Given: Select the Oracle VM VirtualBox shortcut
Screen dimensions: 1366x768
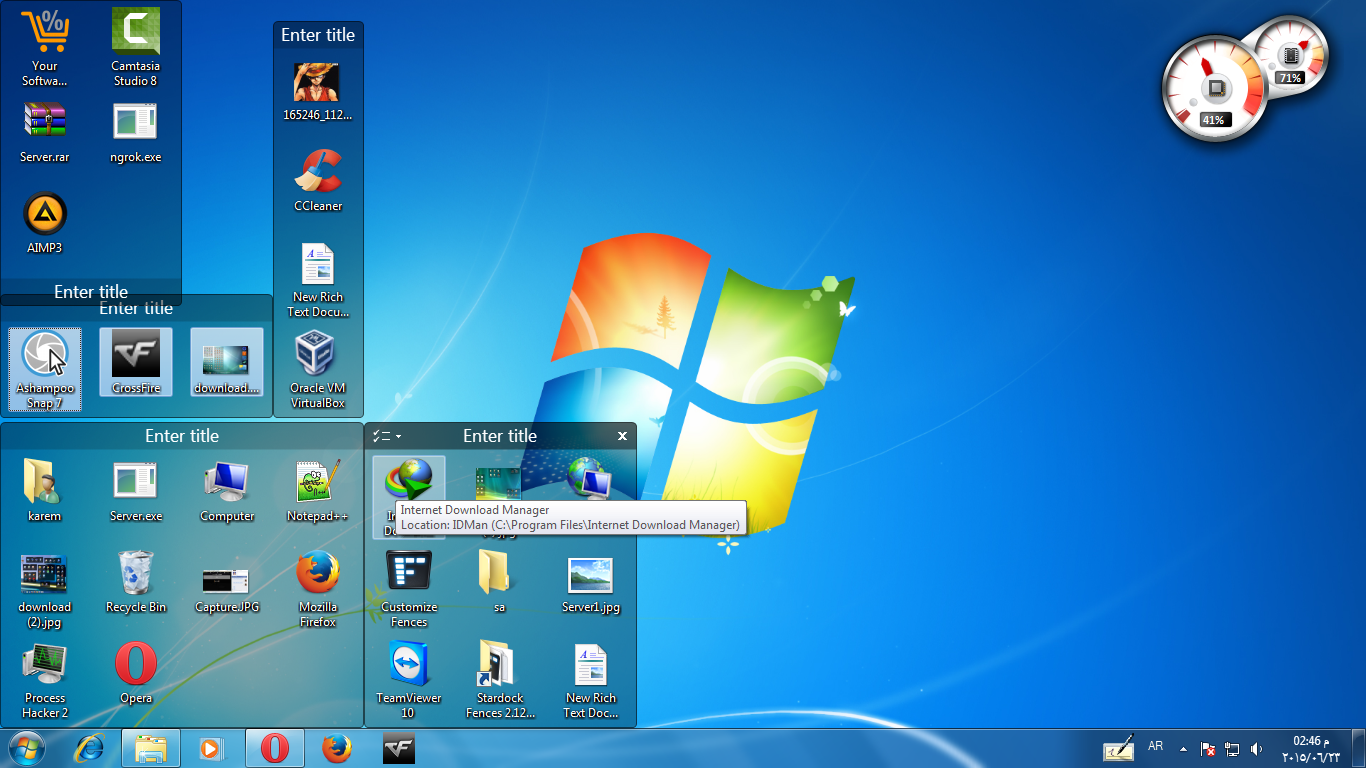Looking at the screenshot, I should tap(318, 370).
